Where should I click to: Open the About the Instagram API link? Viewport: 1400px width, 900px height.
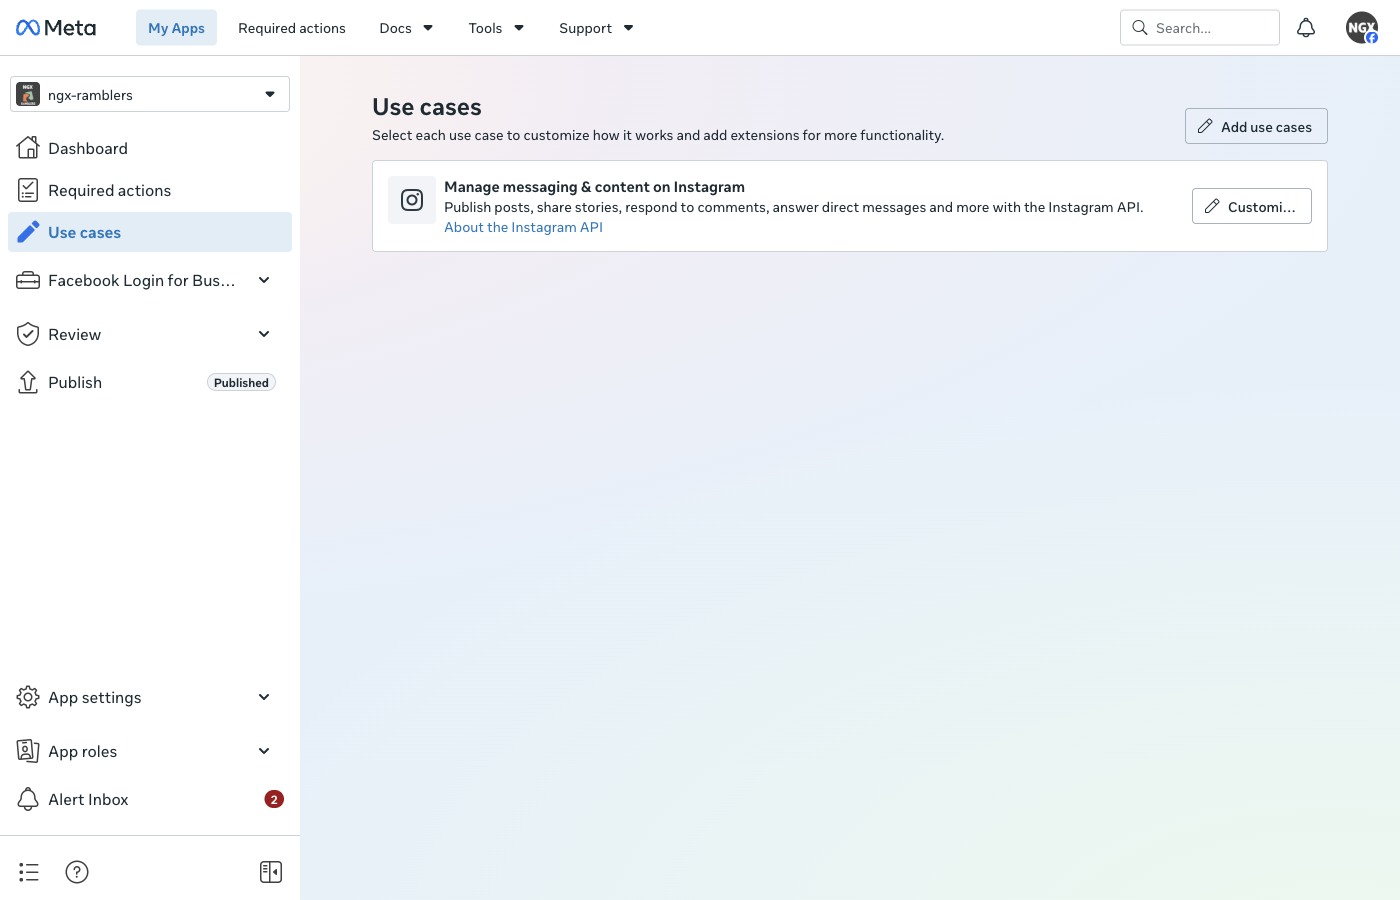[x=523, y=227]
